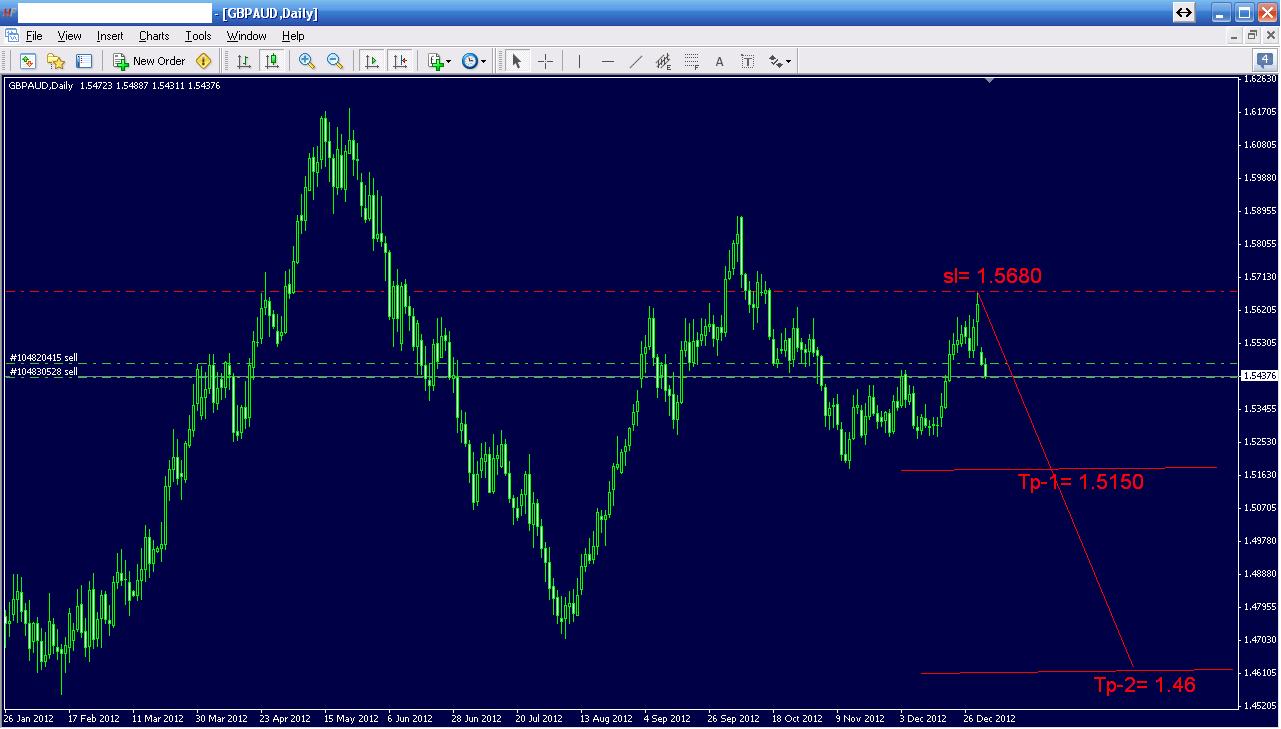Image resolution: width=1281 pixels, height=729 pixels.
Task: Select candlestick chart mode
Action: pos(271,61)
